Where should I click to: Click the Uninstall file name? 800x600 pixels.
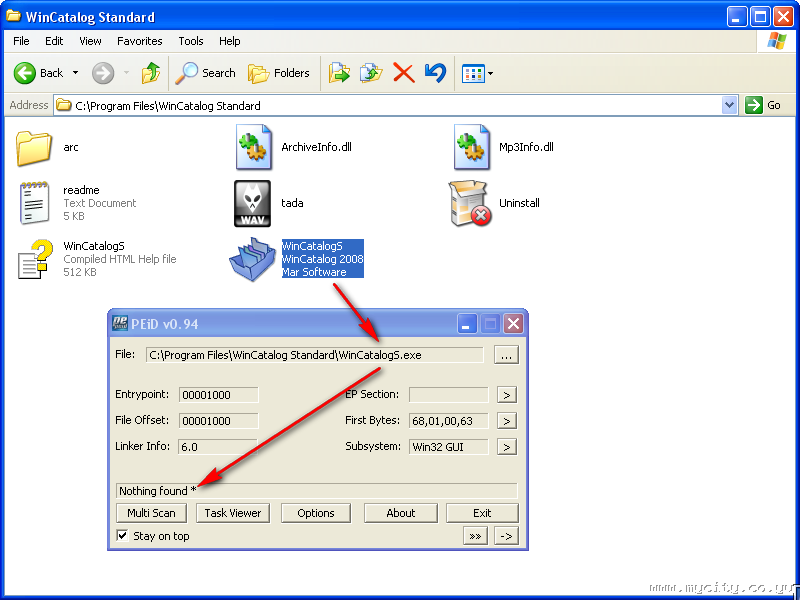(519, 203)
